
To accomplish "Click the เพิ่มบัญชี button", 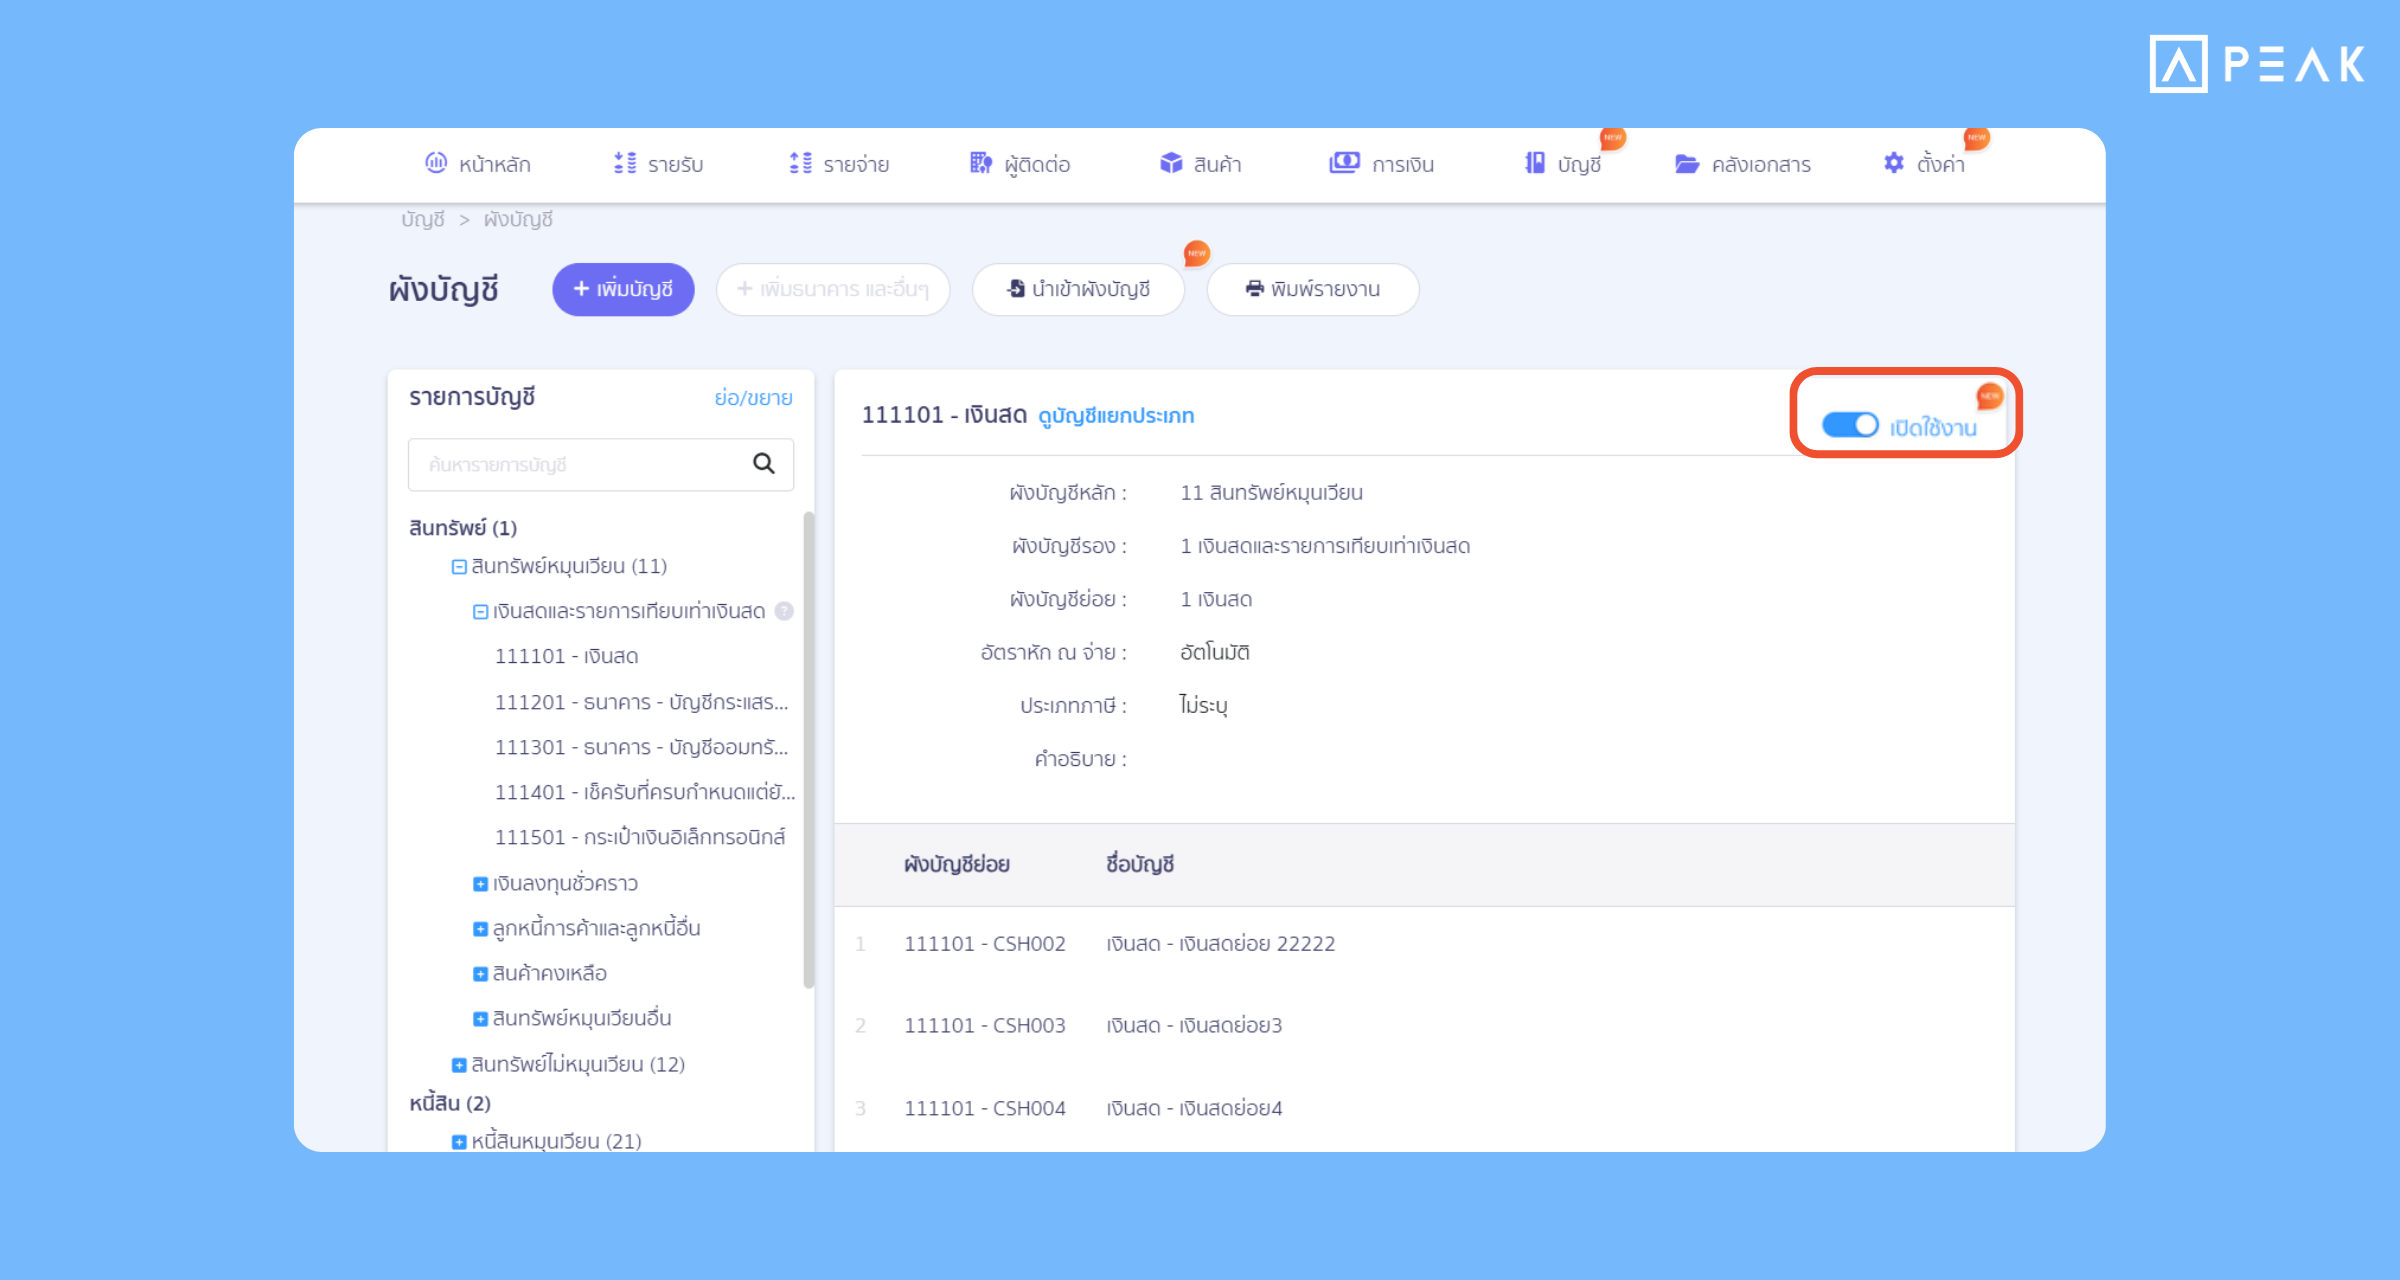I will coord(623,289).
